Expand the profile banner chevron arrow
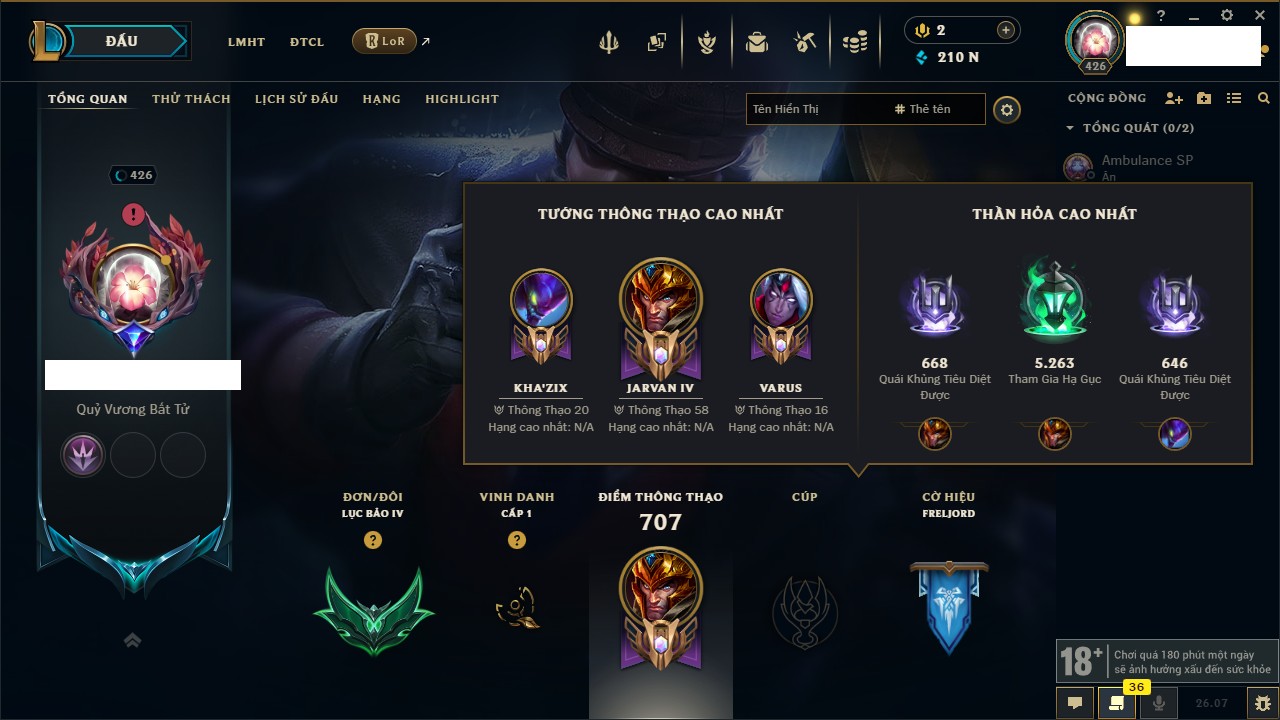1280x720 pixels. tap(132, 640)
